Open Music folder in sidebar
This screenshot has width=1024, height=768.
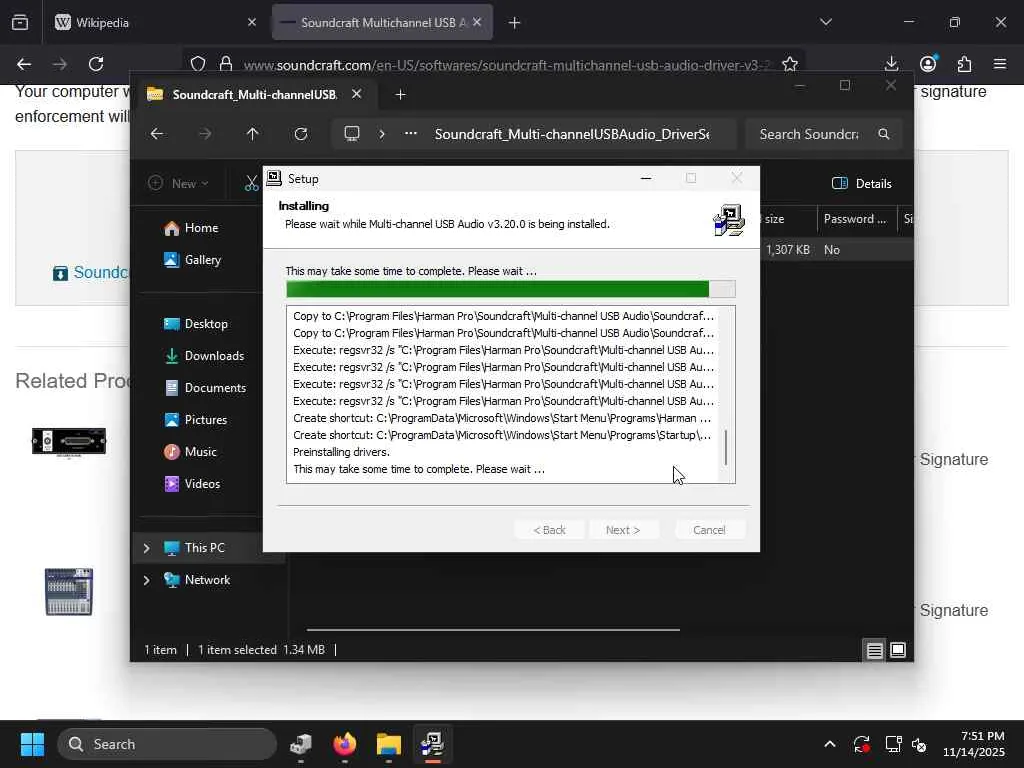[191, 452]
